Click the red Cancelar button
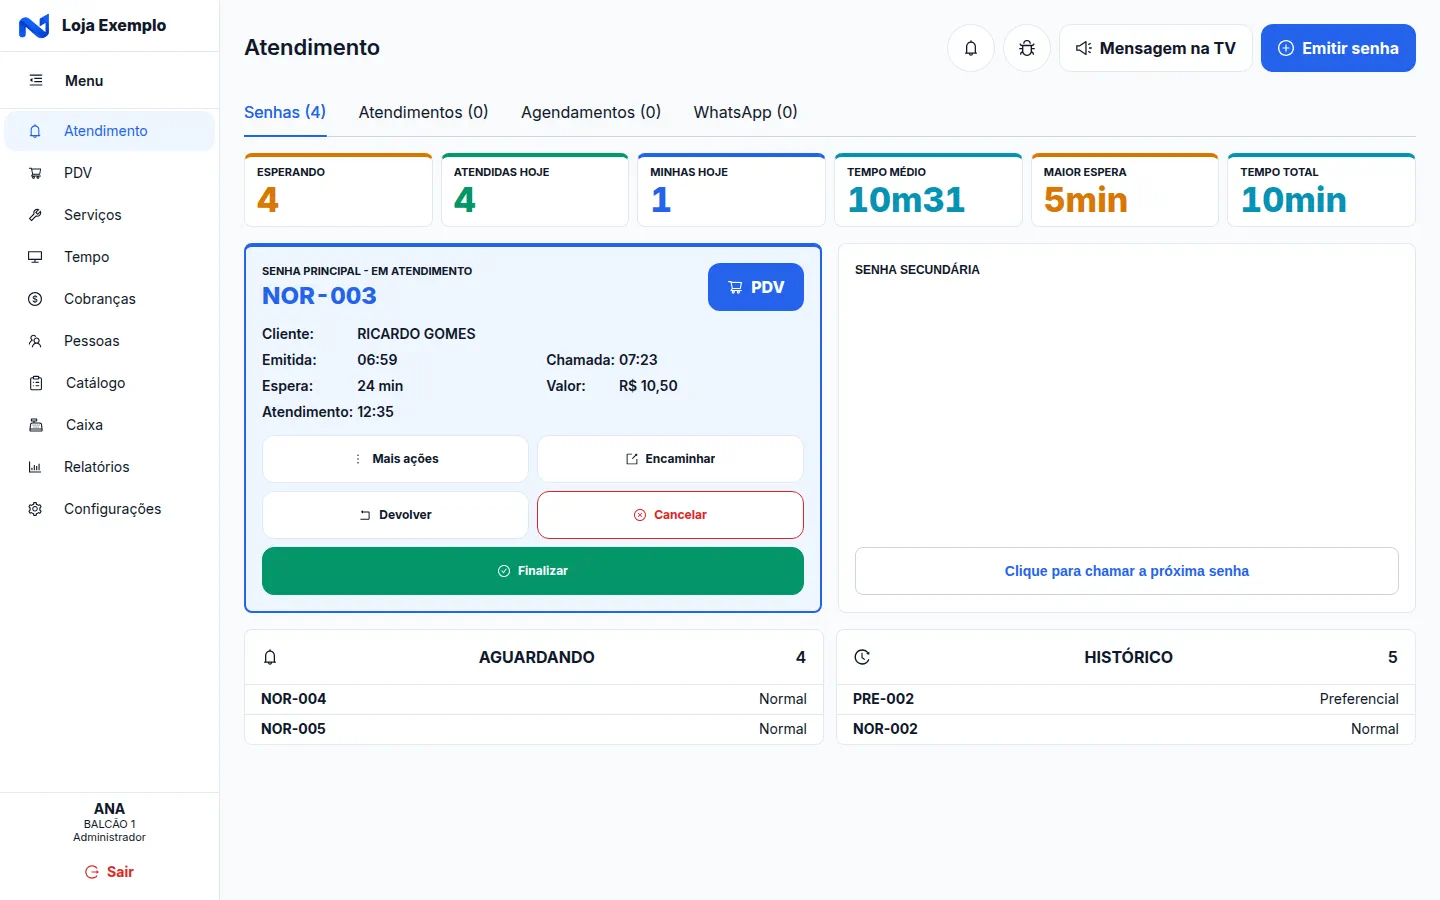This screenshot has height=900, width=1440. pyautogui.click(x=670, y=515)
